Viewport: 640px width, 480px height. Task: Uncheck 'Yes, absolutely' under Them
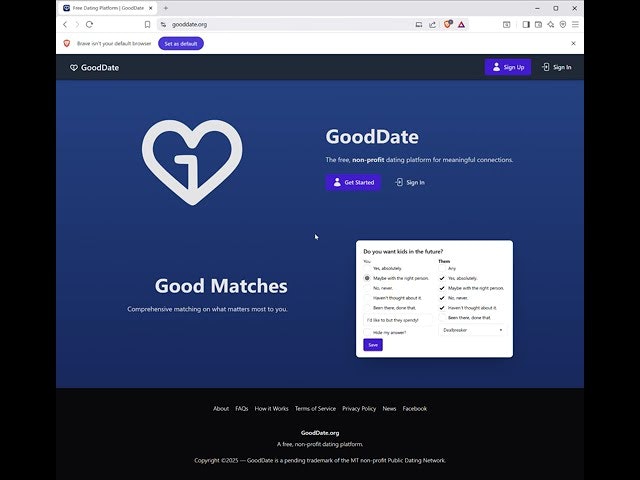[x=442, y=278]
